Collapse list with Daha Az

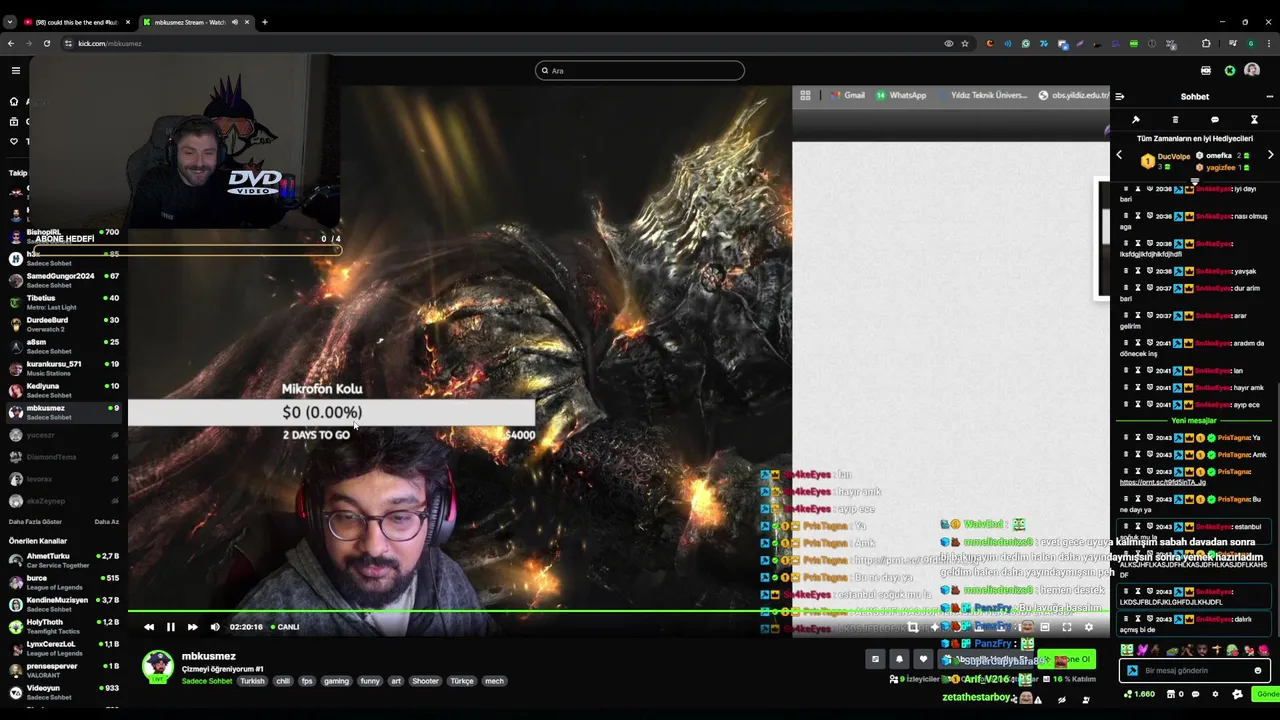[106, 522]
